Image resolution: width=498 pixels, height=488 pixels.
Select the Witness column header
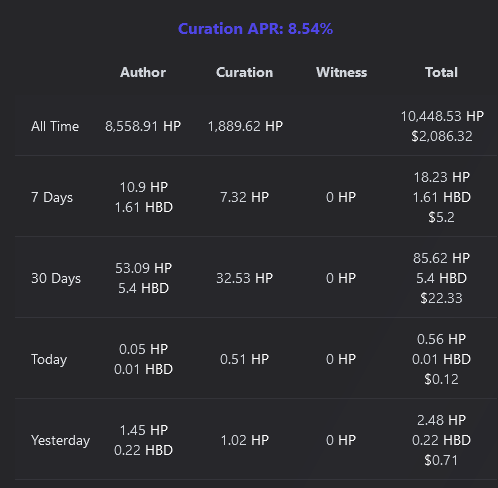pyautogui.click(x=341, y=72)
